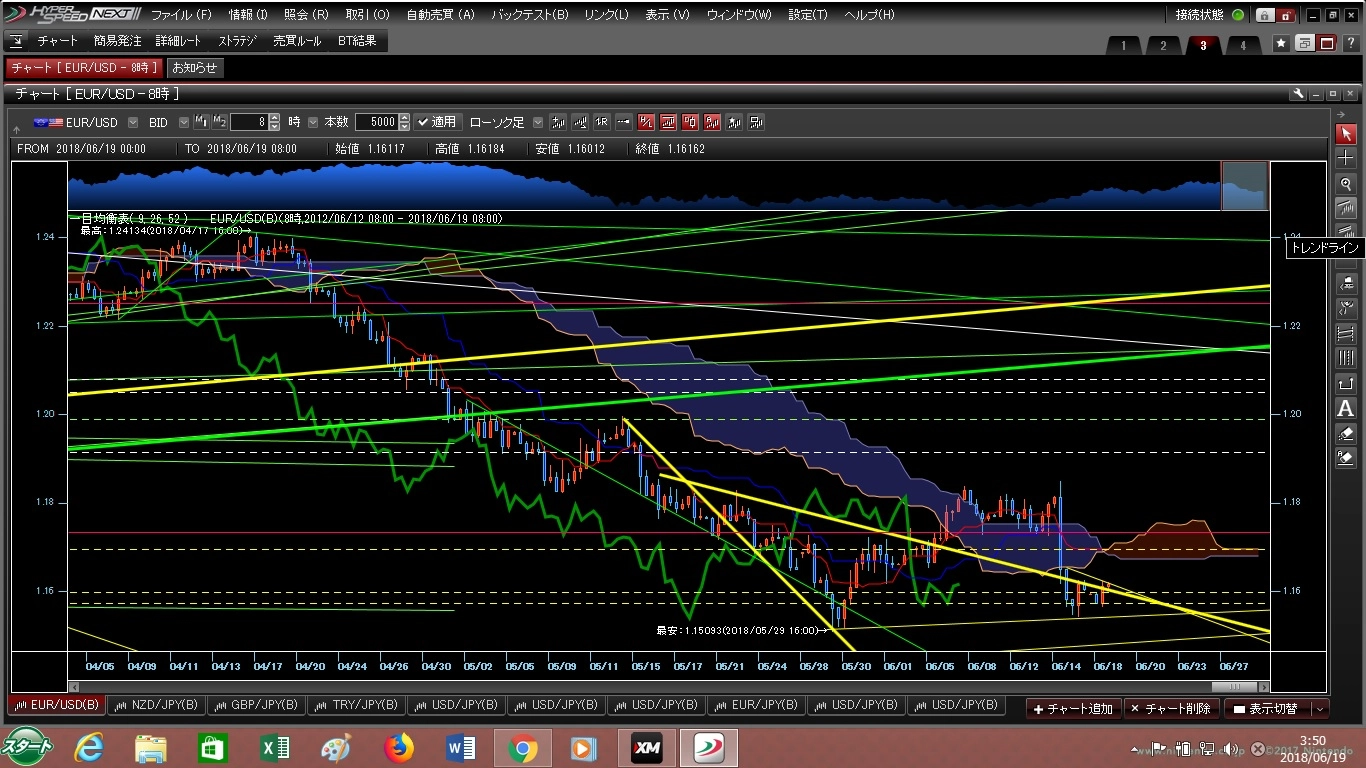Click the チャート追加 button
The width and height of the screenshot is (1366, 768).
(1073, 708)
